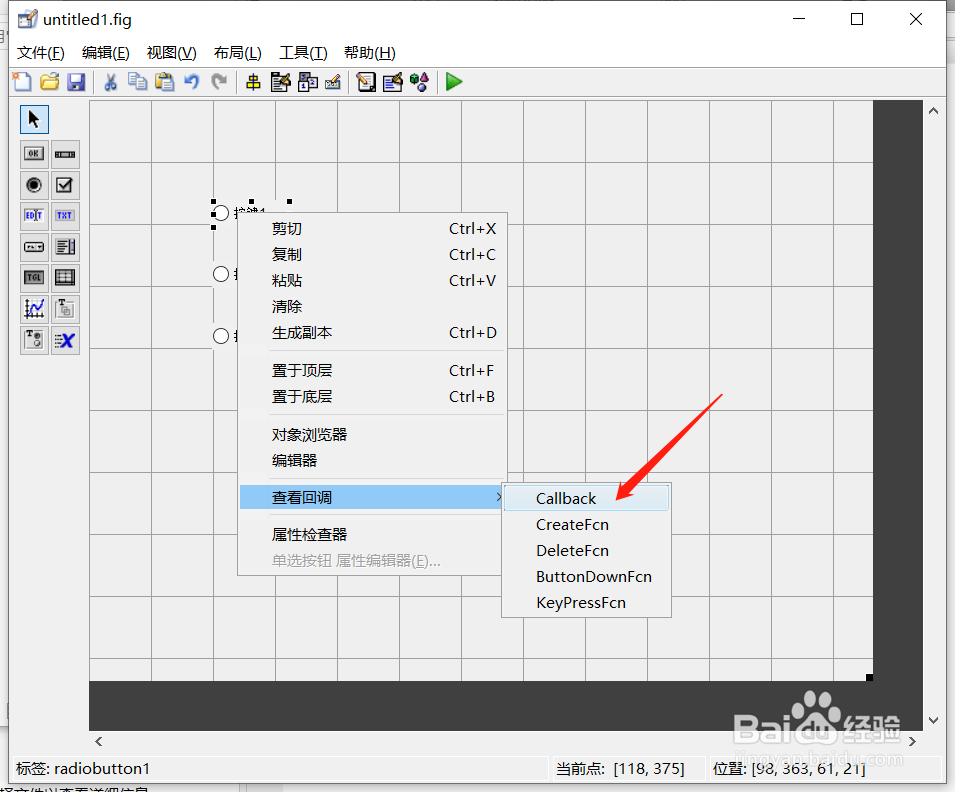Open the 编辑(E) menu
This screenshot has width=955, height=792.
pyautogui.click(x=106, y=53)
